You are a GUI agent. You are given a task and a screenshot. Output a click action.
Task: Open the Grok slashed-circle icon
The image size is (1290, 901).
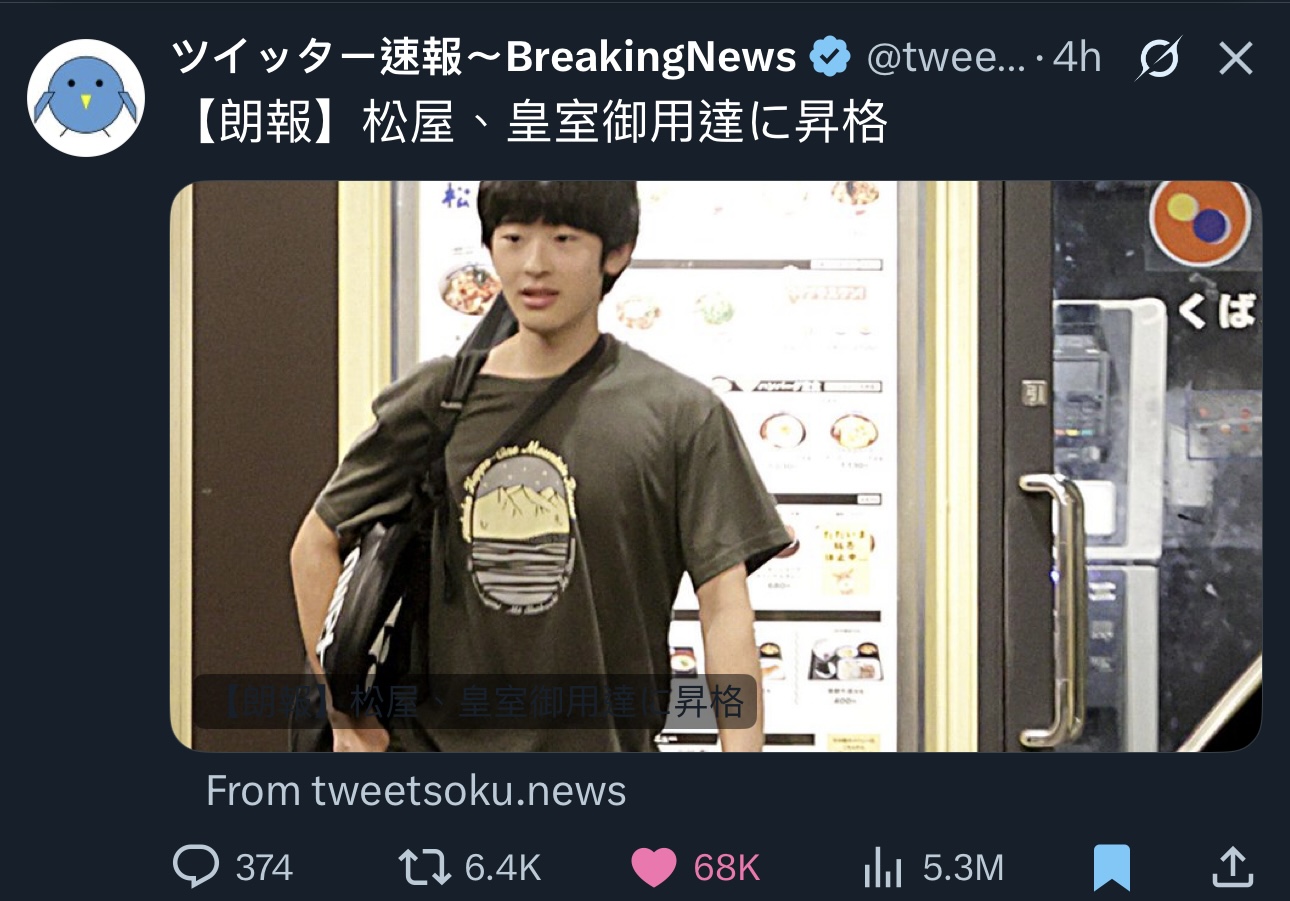(1159, 60)
